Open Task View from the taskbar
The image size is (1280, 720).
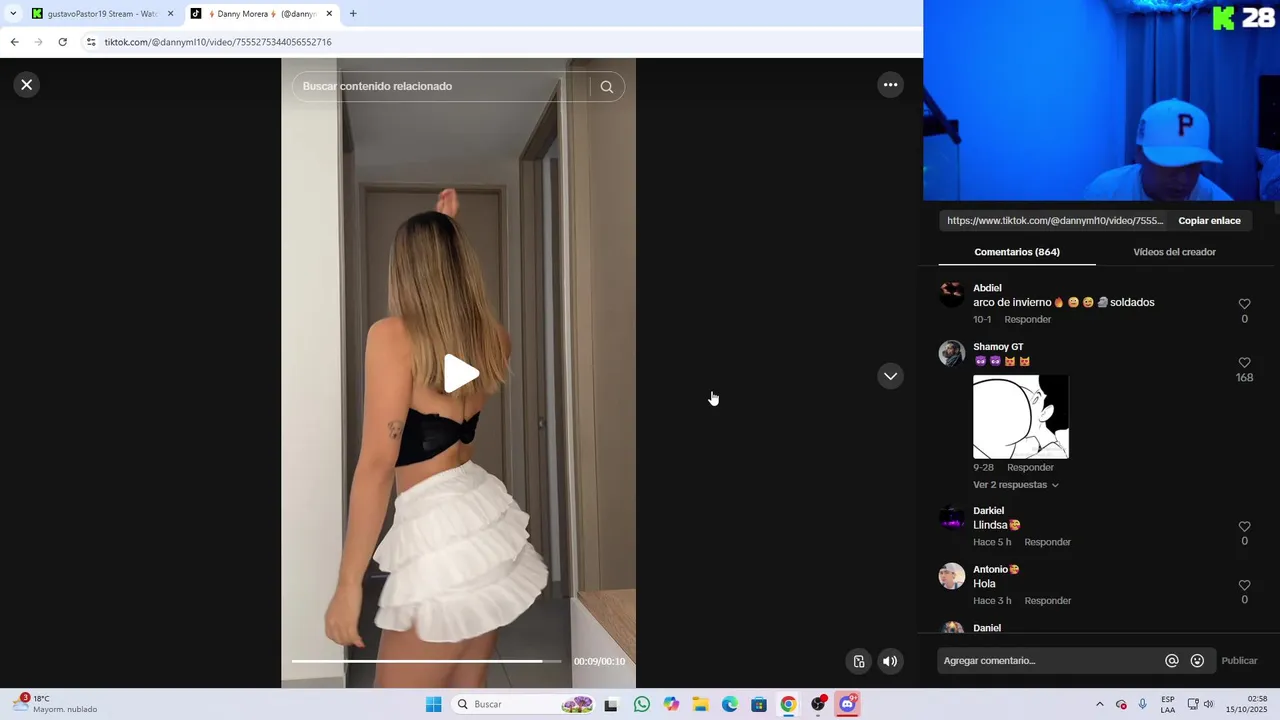pos(611,705)
